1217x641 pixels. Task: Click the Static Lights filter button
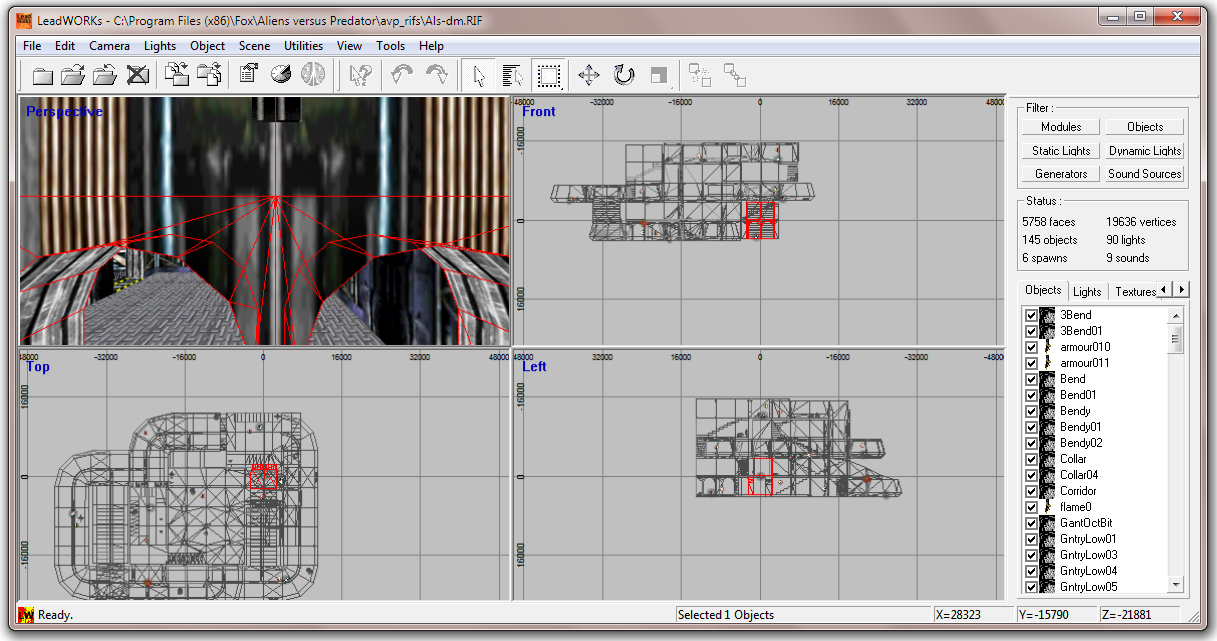click(x=1061, y=151)
